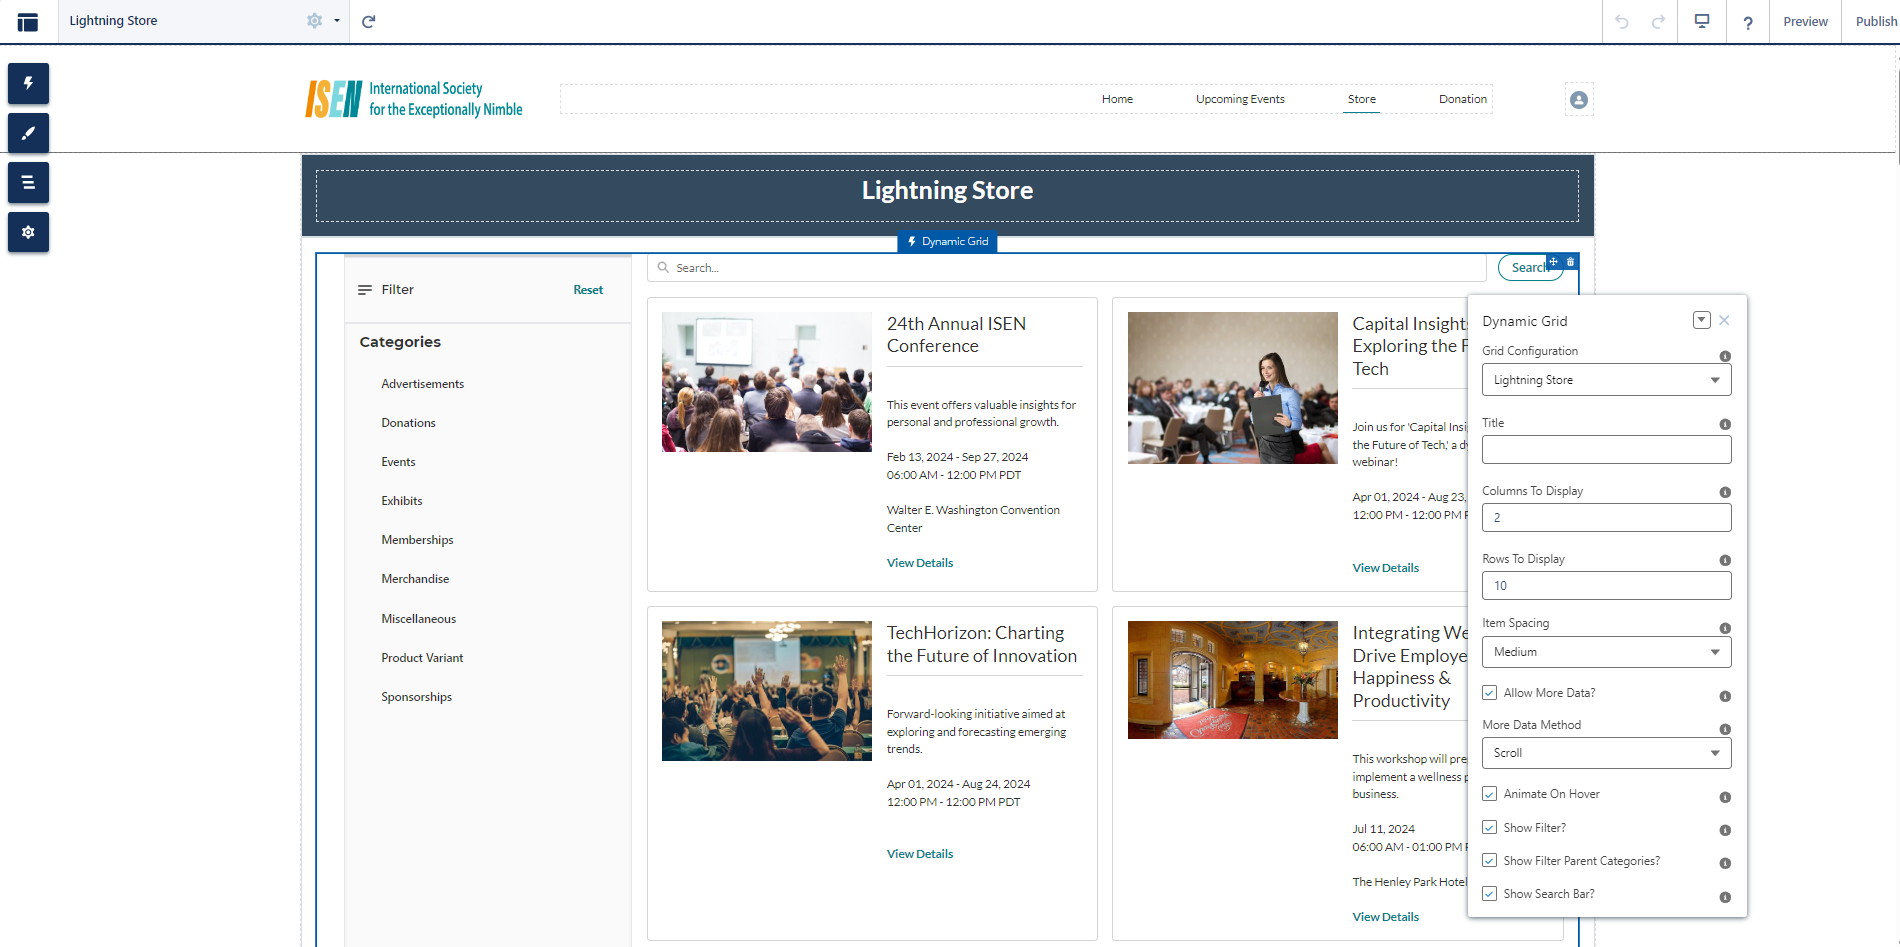Click the Columns To Display input field
Viewport: 1900px width, 947px height.
(1606, 518)
